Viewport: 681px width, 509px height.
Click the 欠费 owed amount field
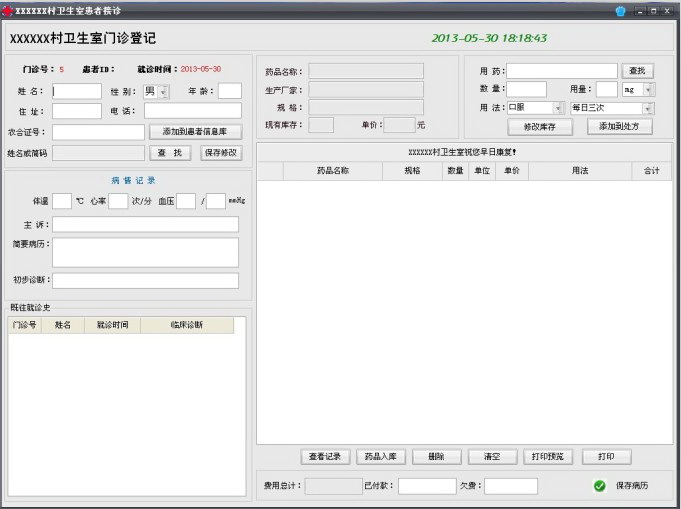point(511,486)
